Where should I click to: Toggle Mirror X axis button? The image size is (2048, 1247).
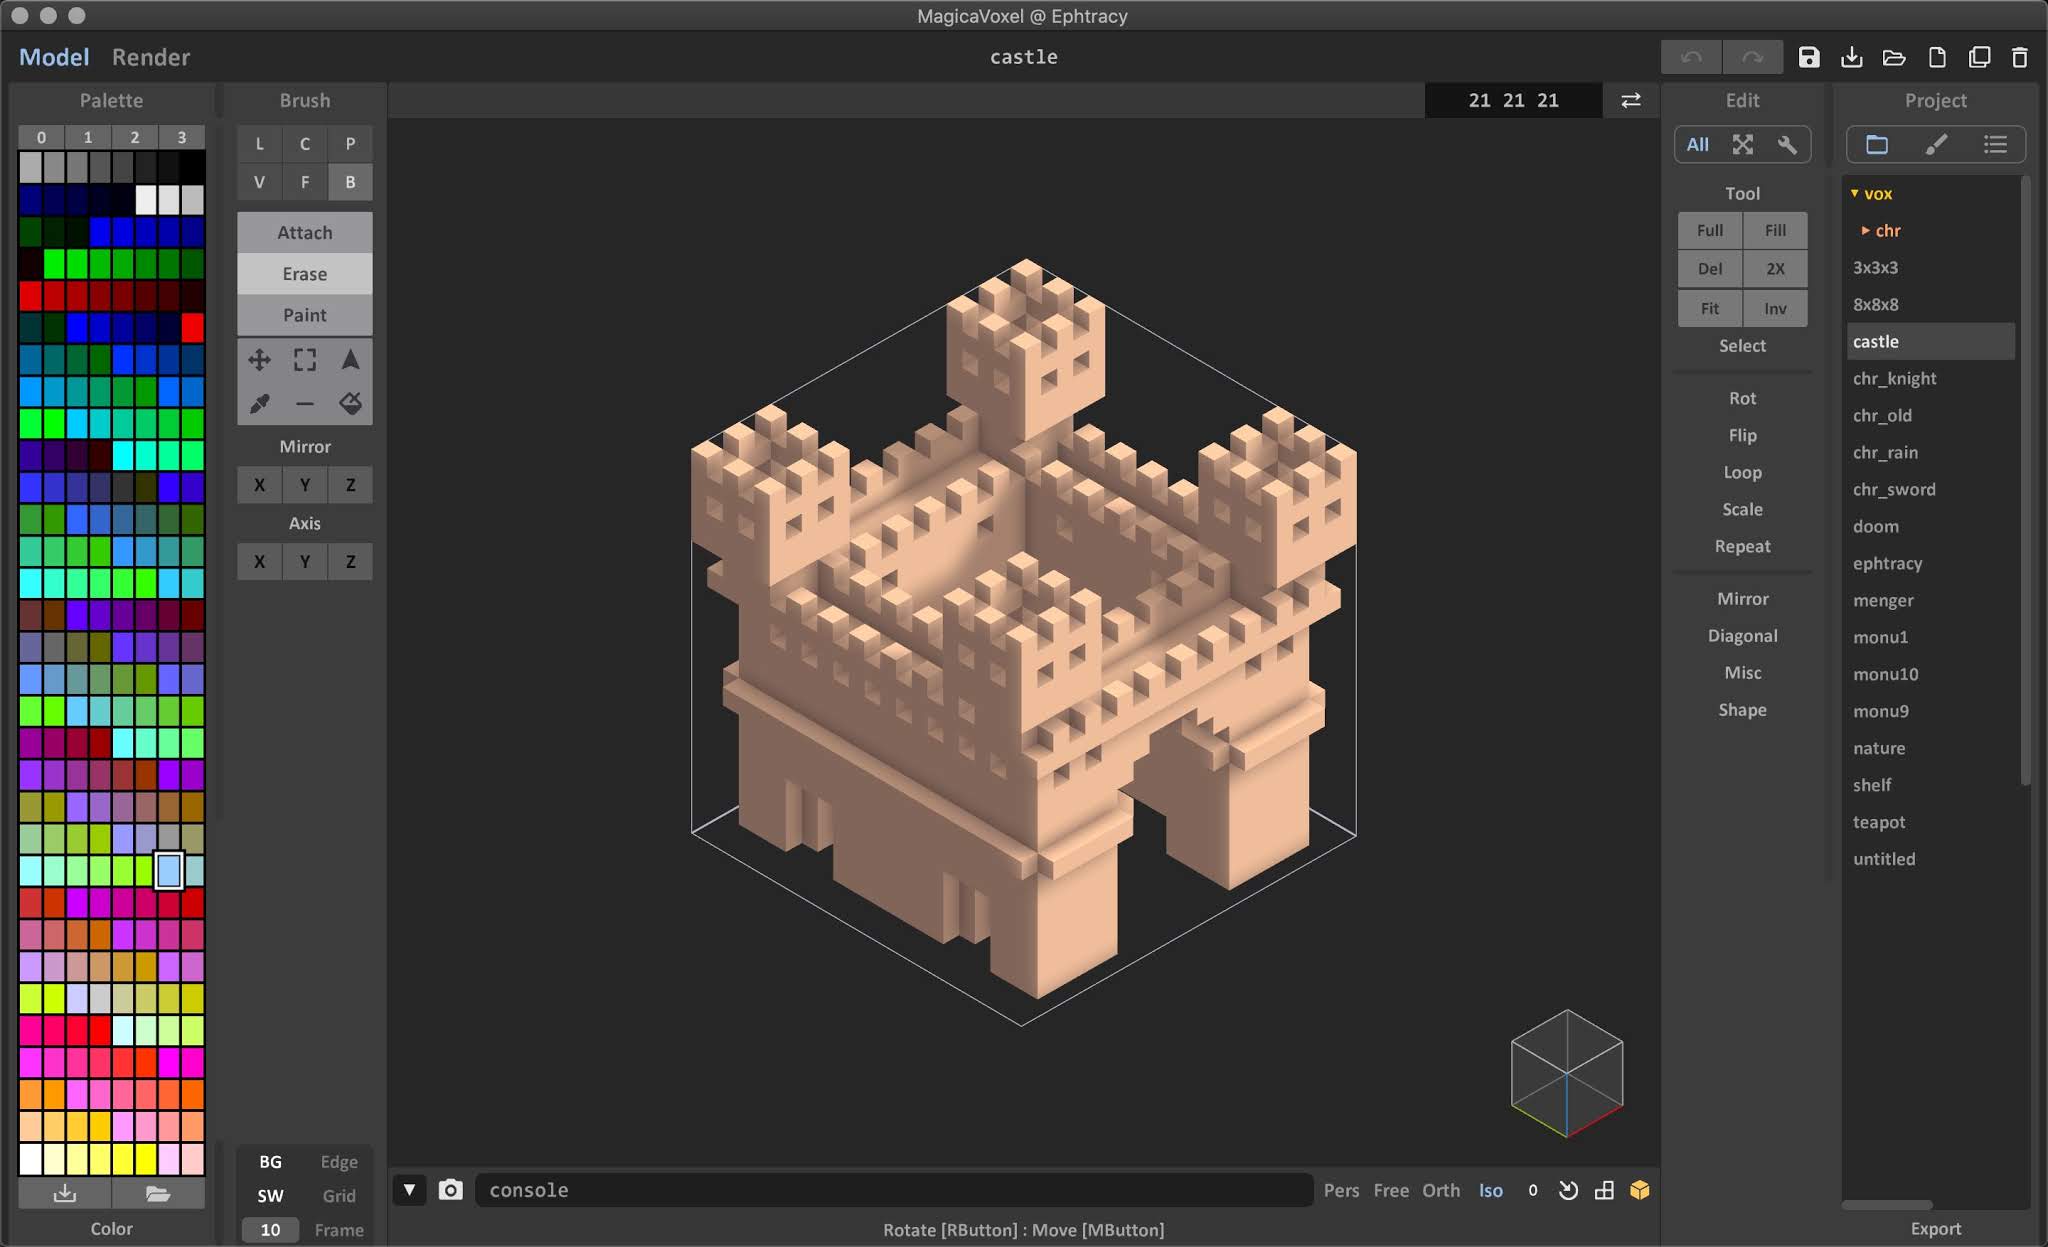pyautogui.click(x=259, y=485)
